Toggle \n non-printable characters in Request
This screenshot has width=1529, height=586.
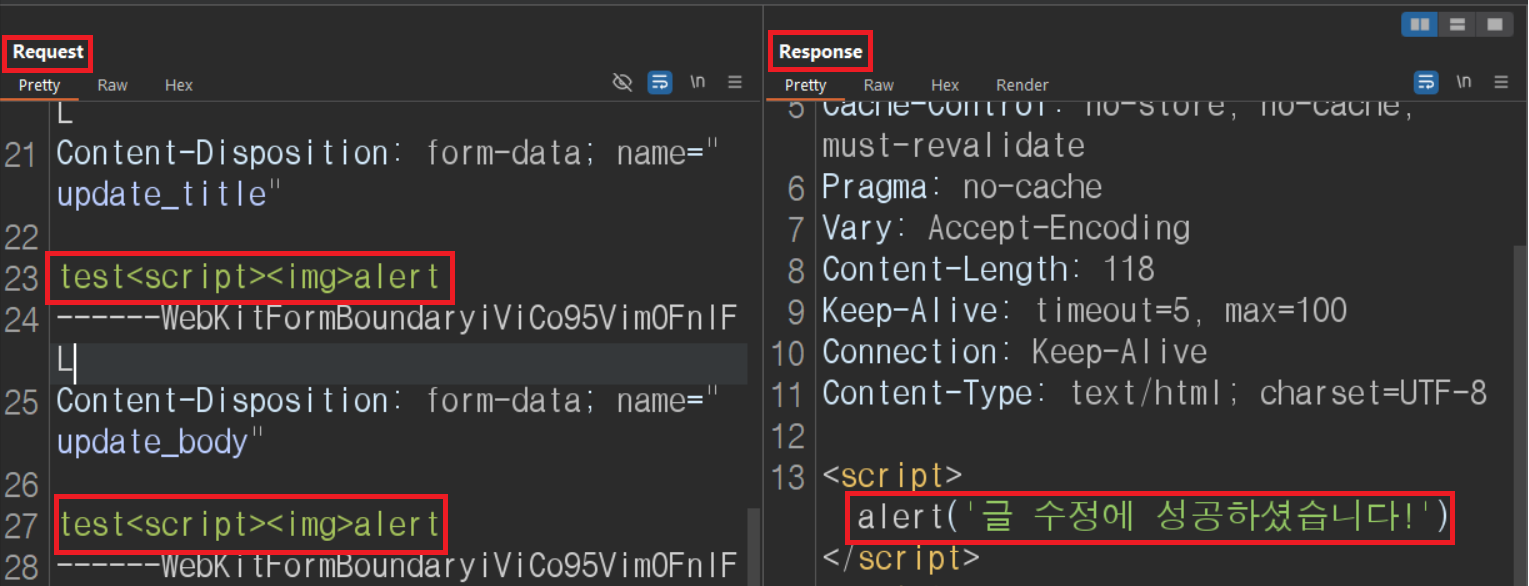coord(698,82)
